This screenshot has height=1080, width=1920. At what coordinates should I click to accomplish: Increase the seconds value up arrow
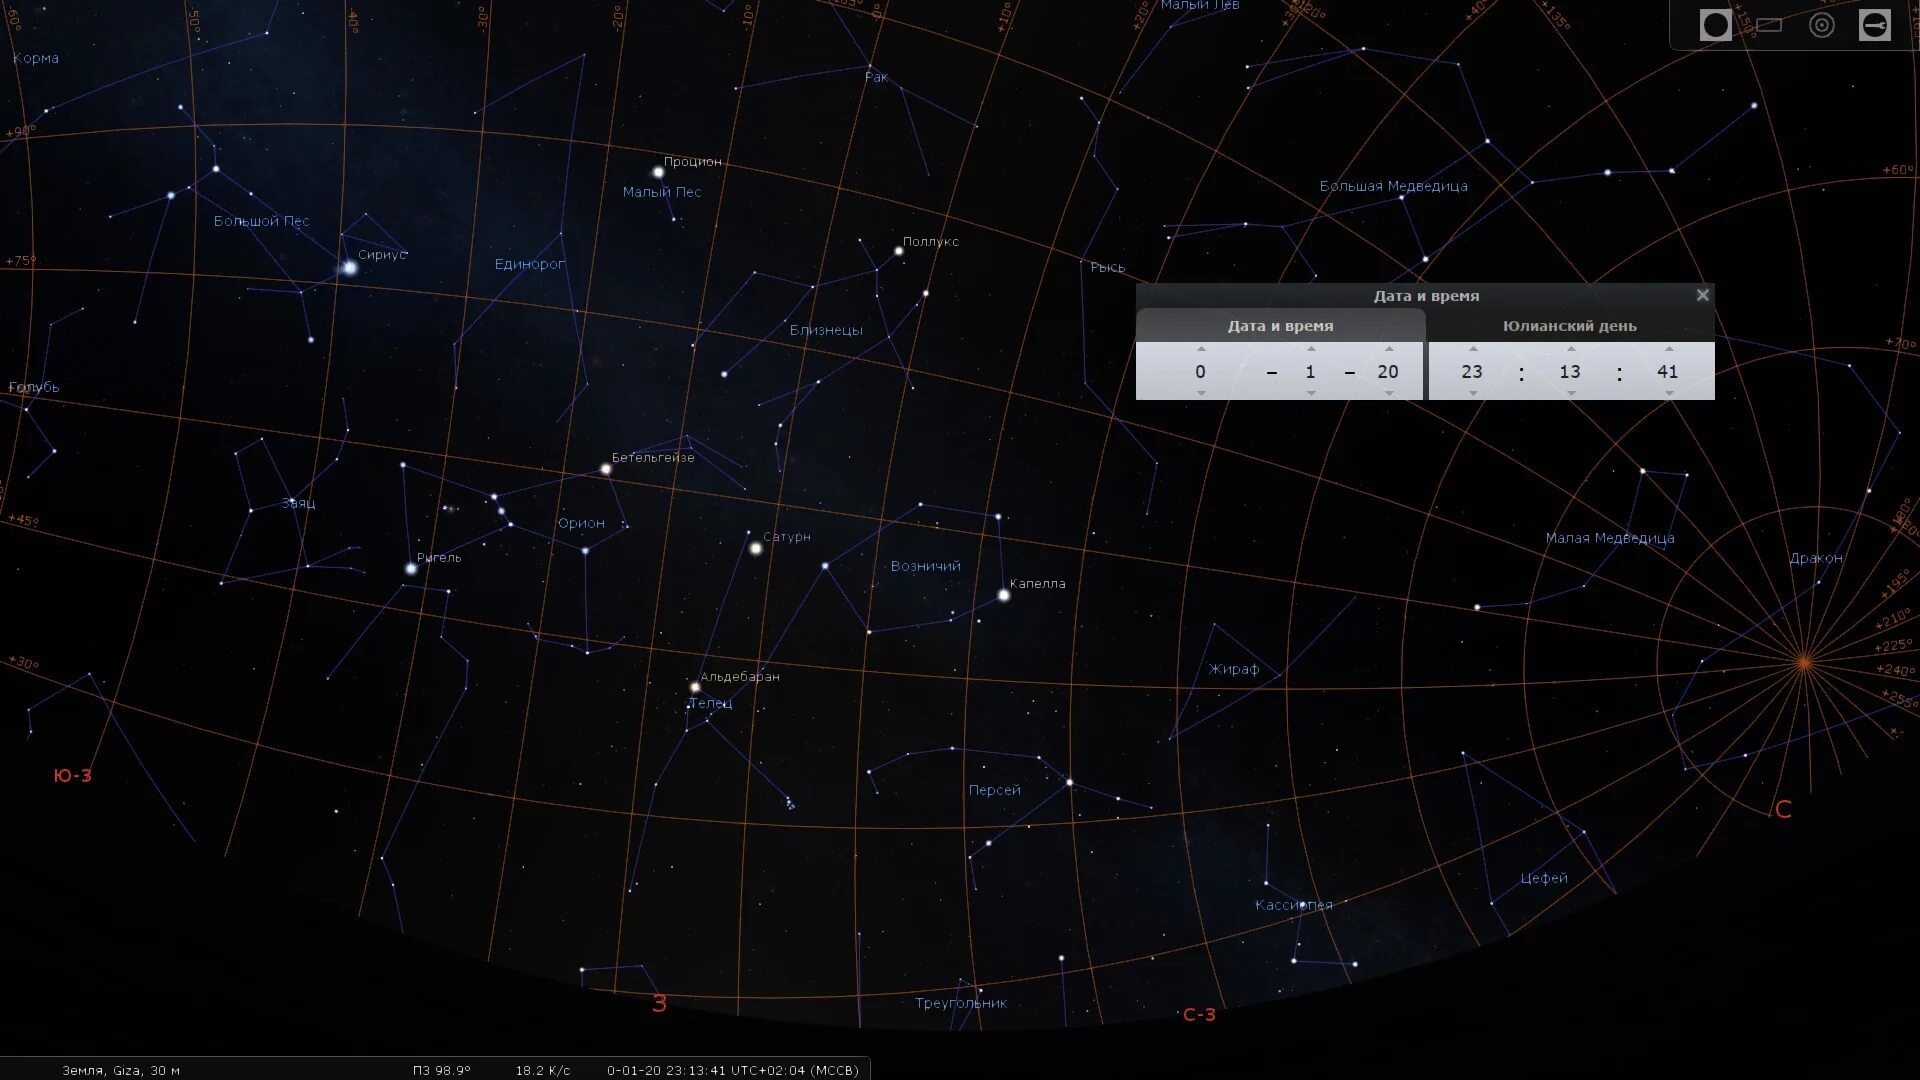pos(1669,349)
